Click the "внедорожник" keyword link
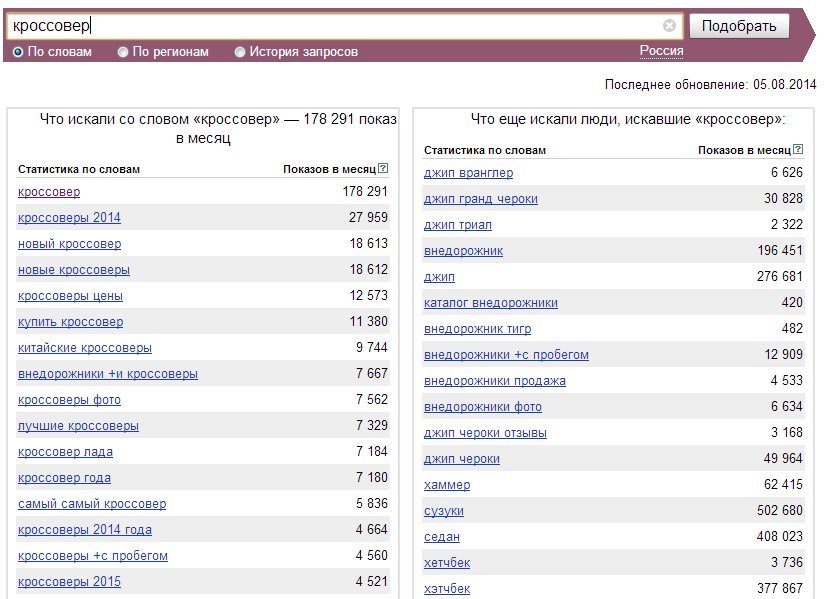This screenshot has width=825, height=599. (x=463, y=251)
